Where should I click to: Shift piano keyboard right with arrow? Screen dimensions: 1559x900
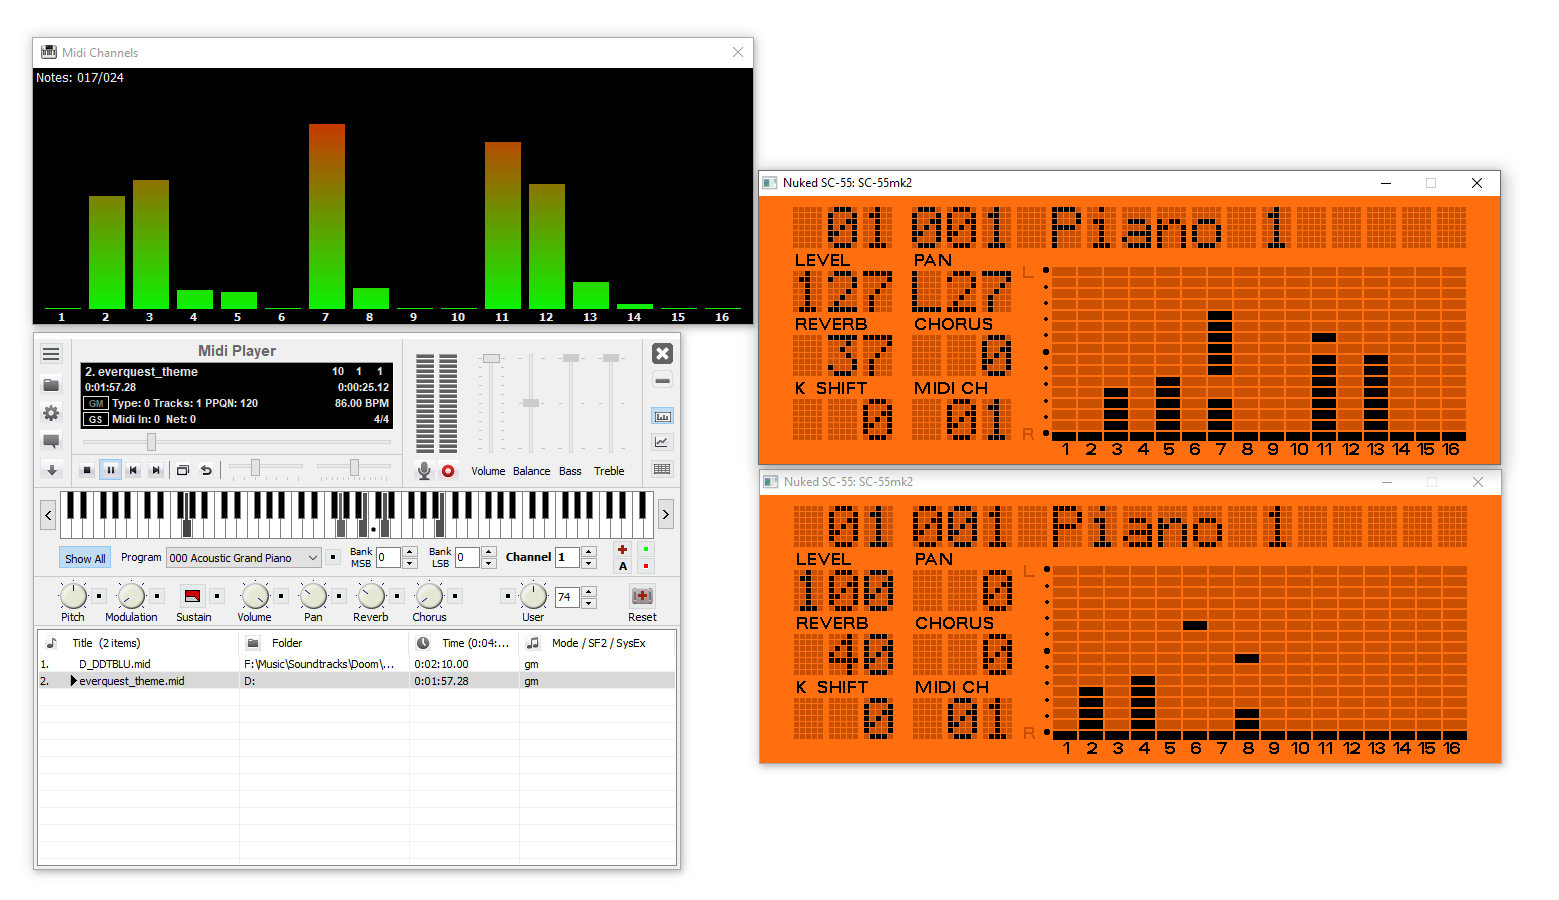666,515
